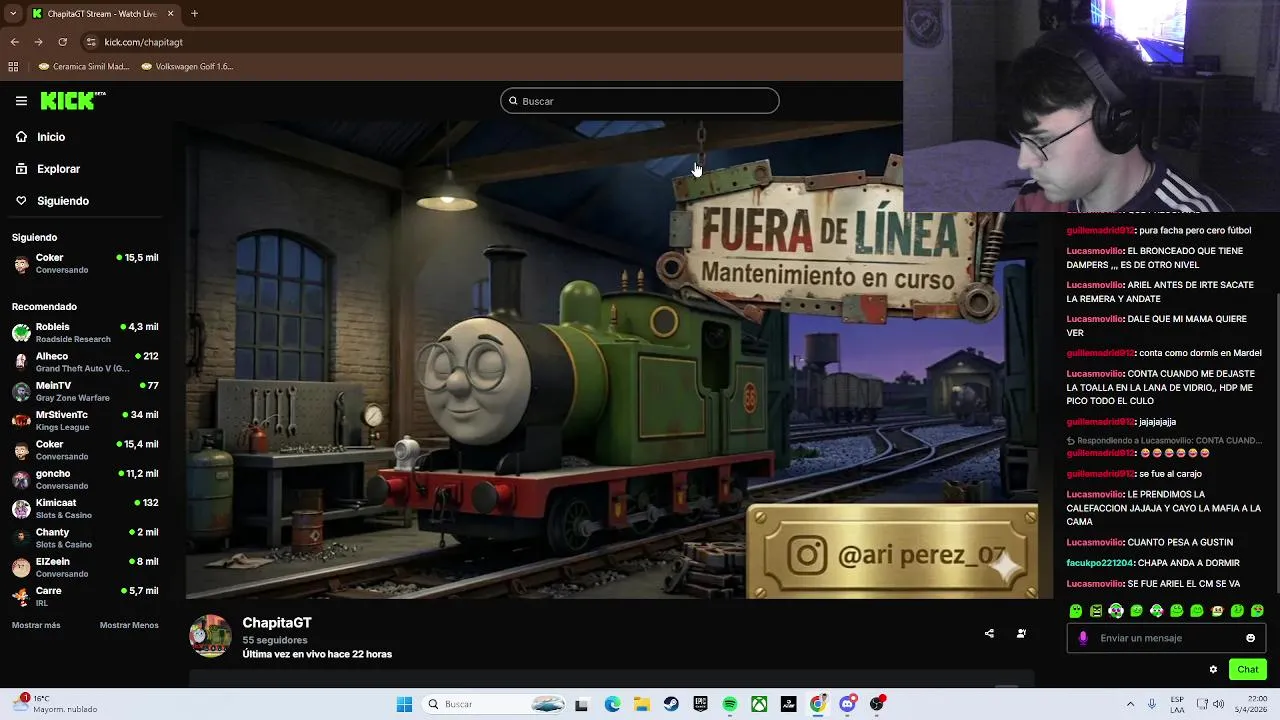
Task: Pick the angry square-face emote
Action: [x=1096, y=611]
